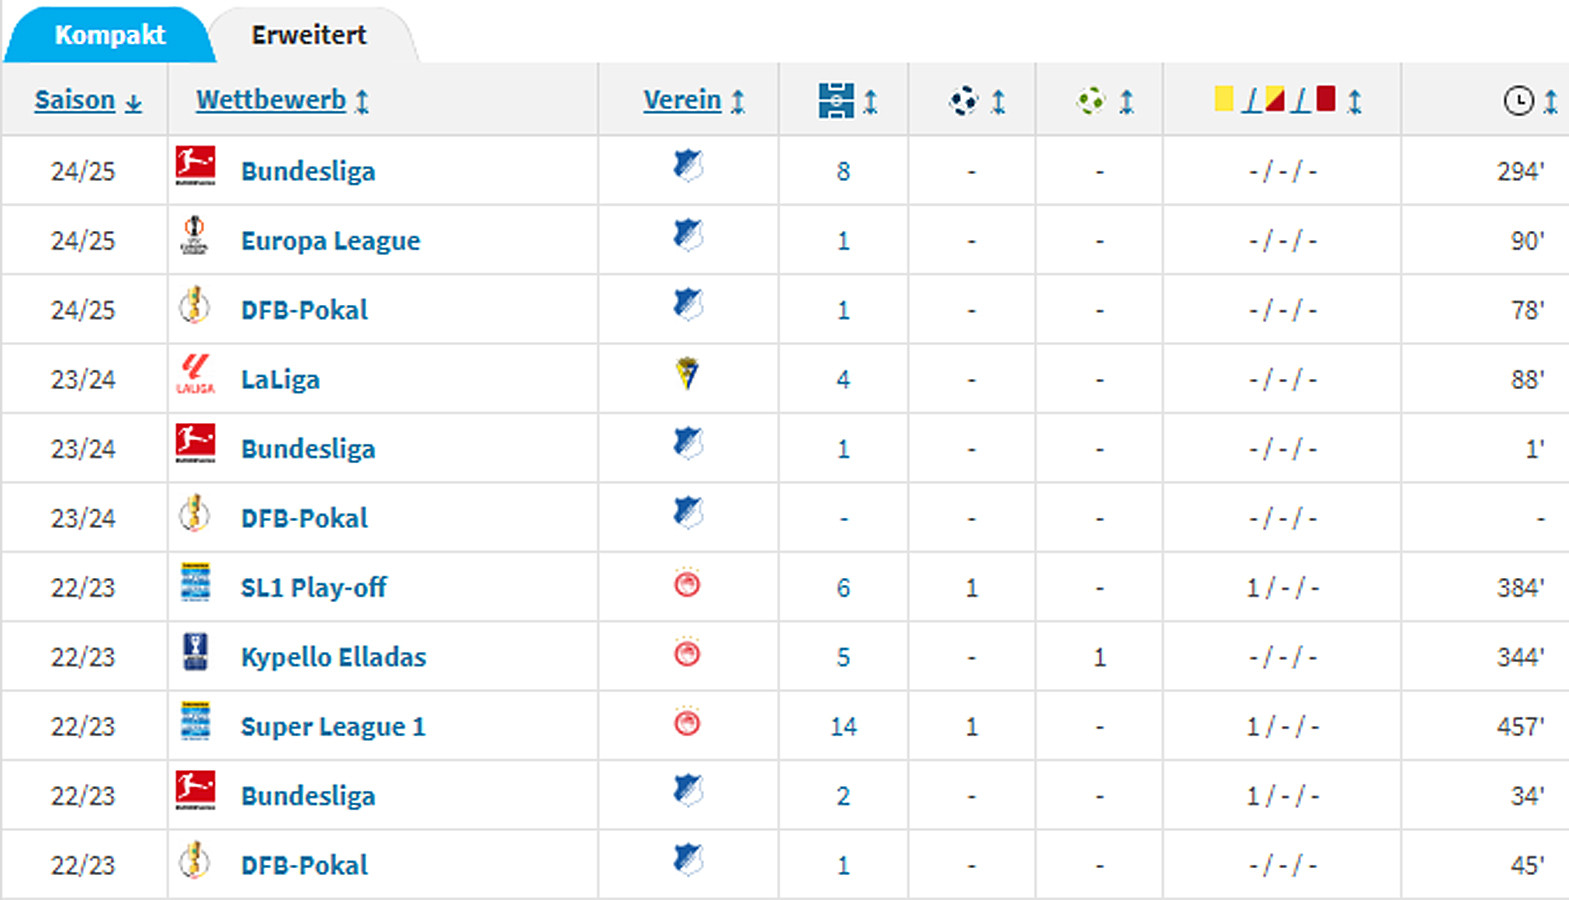Click the Kypello Elladas cup logo

(x=195, y=653)
